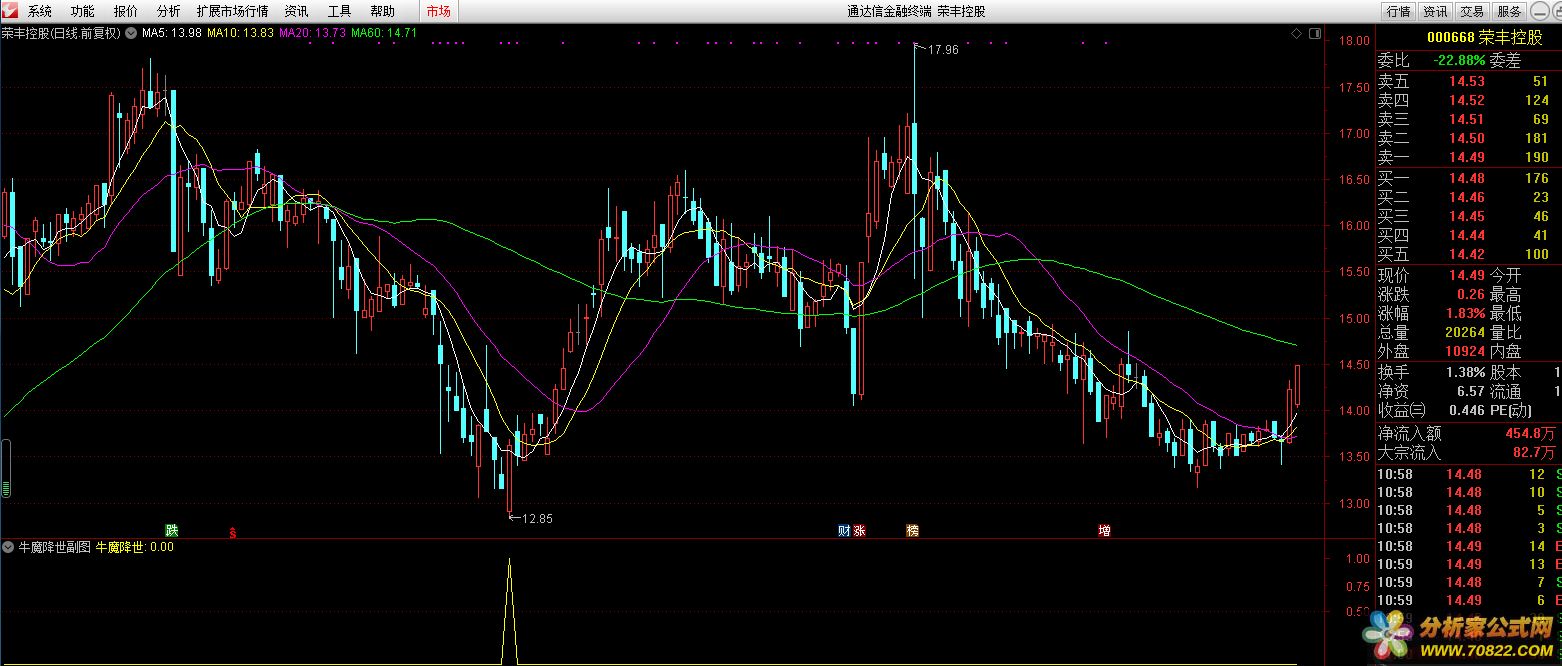
Task: Open the 扩展市场行情 menu
Action: click(233, 11)
